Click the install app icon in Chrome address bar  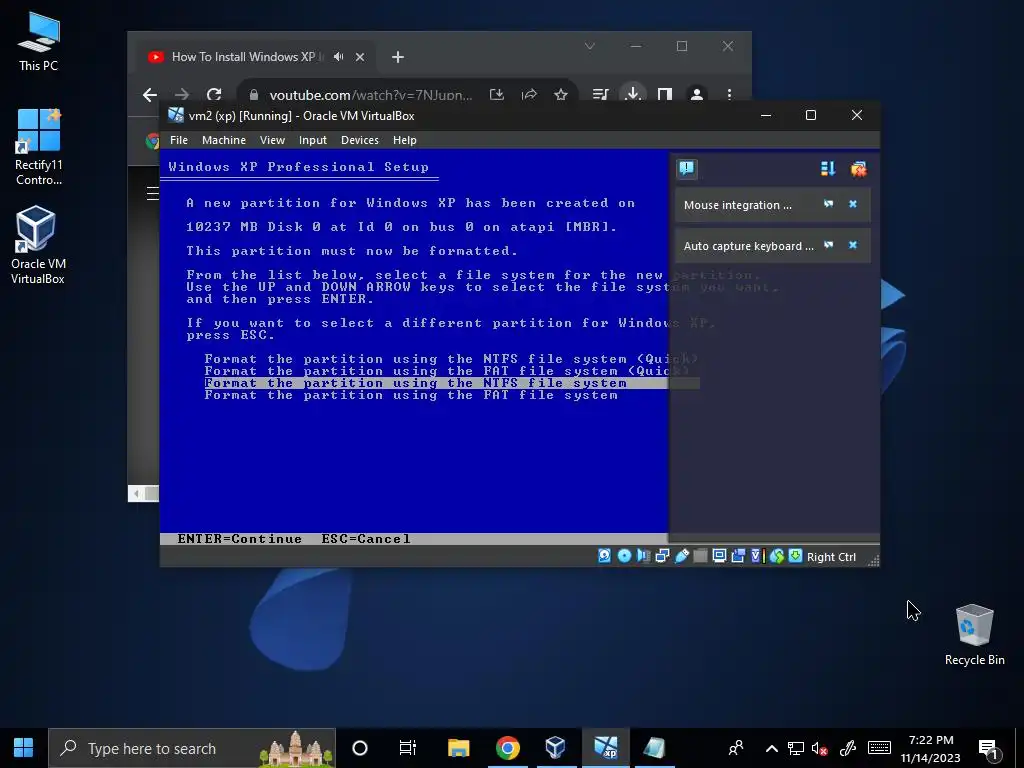497,95
